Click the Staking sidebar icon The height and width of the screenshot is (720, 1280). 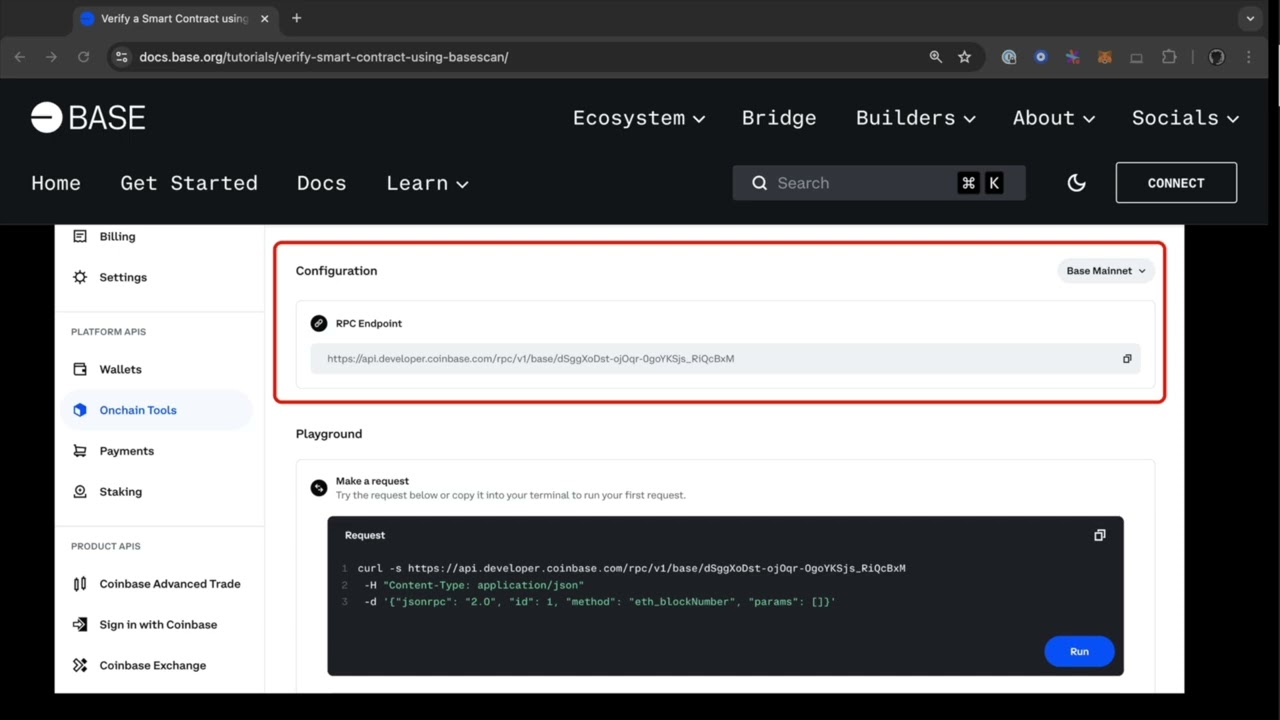(80, 492)
